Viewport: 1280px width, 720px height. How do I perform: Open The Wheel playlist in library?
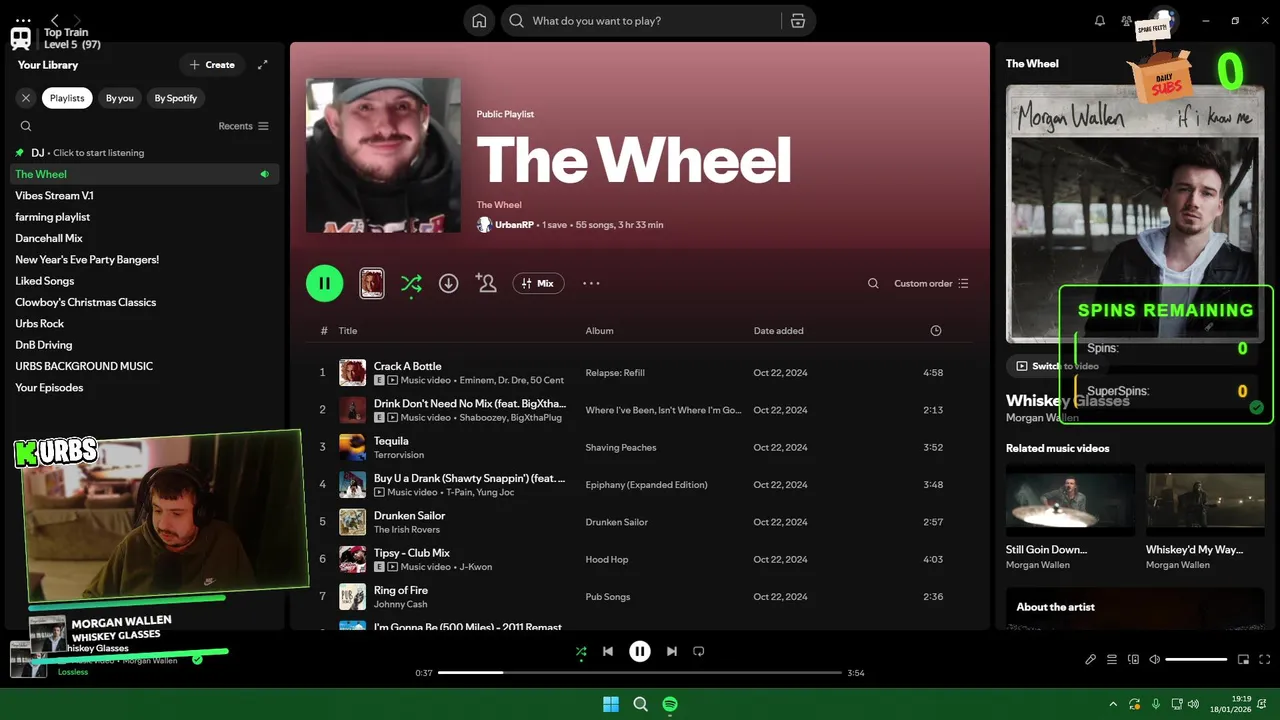click(144, 174)
